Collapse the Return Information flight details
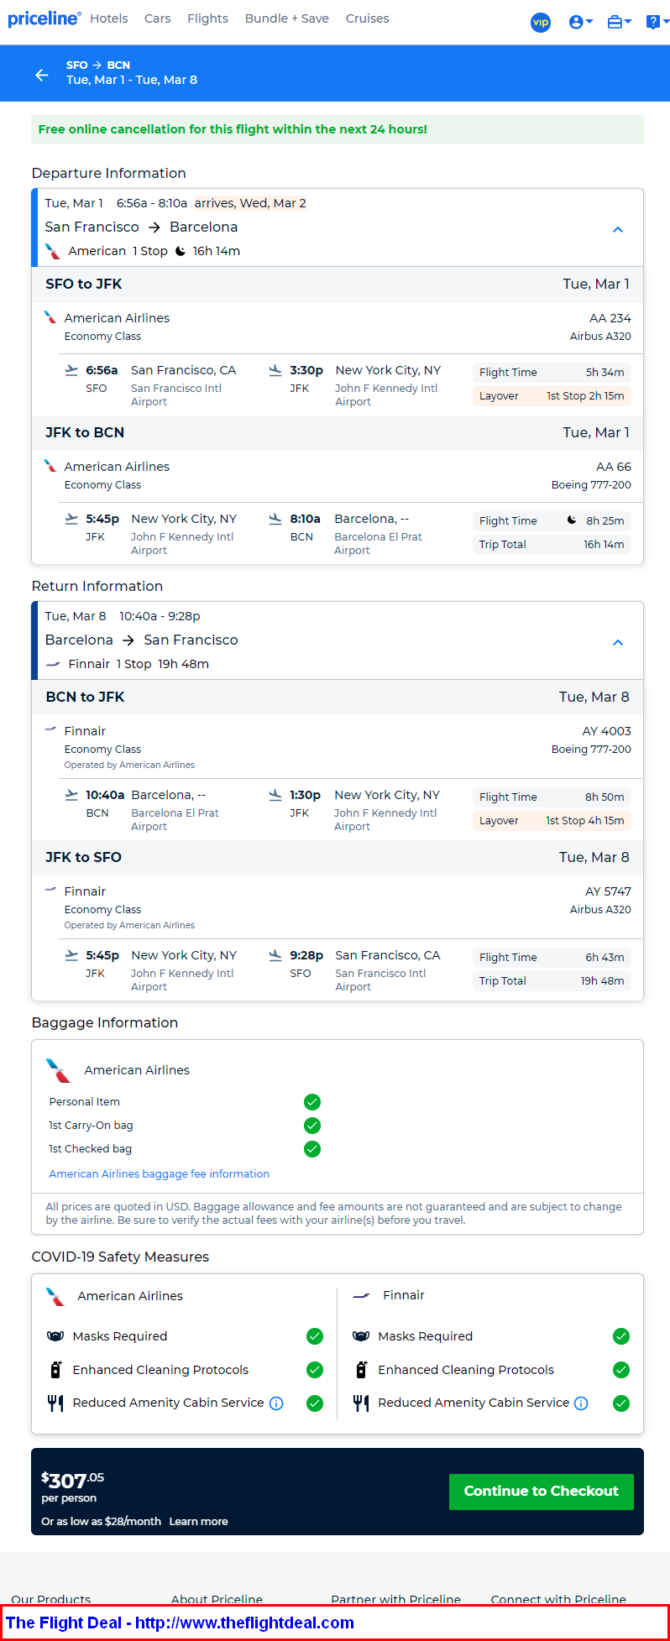The image size is (670, 1641). 618,642
